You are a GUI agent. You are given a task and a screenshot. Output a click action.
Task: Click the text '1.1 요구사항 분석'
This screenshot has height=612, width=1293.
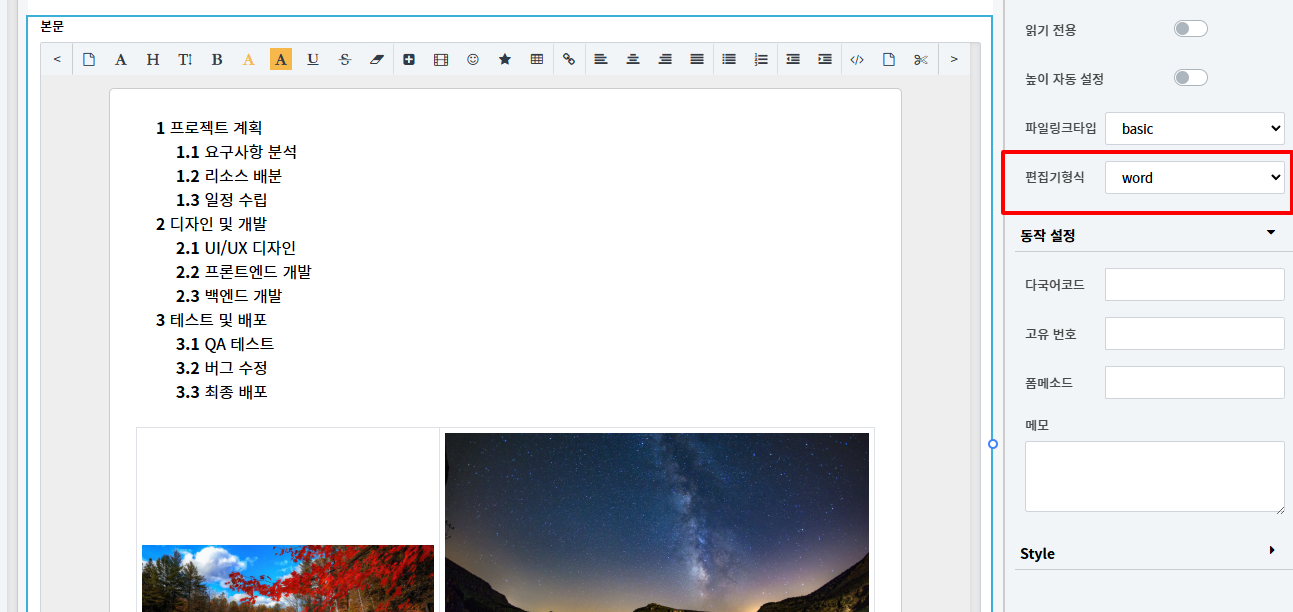click(x=237, y=152)
